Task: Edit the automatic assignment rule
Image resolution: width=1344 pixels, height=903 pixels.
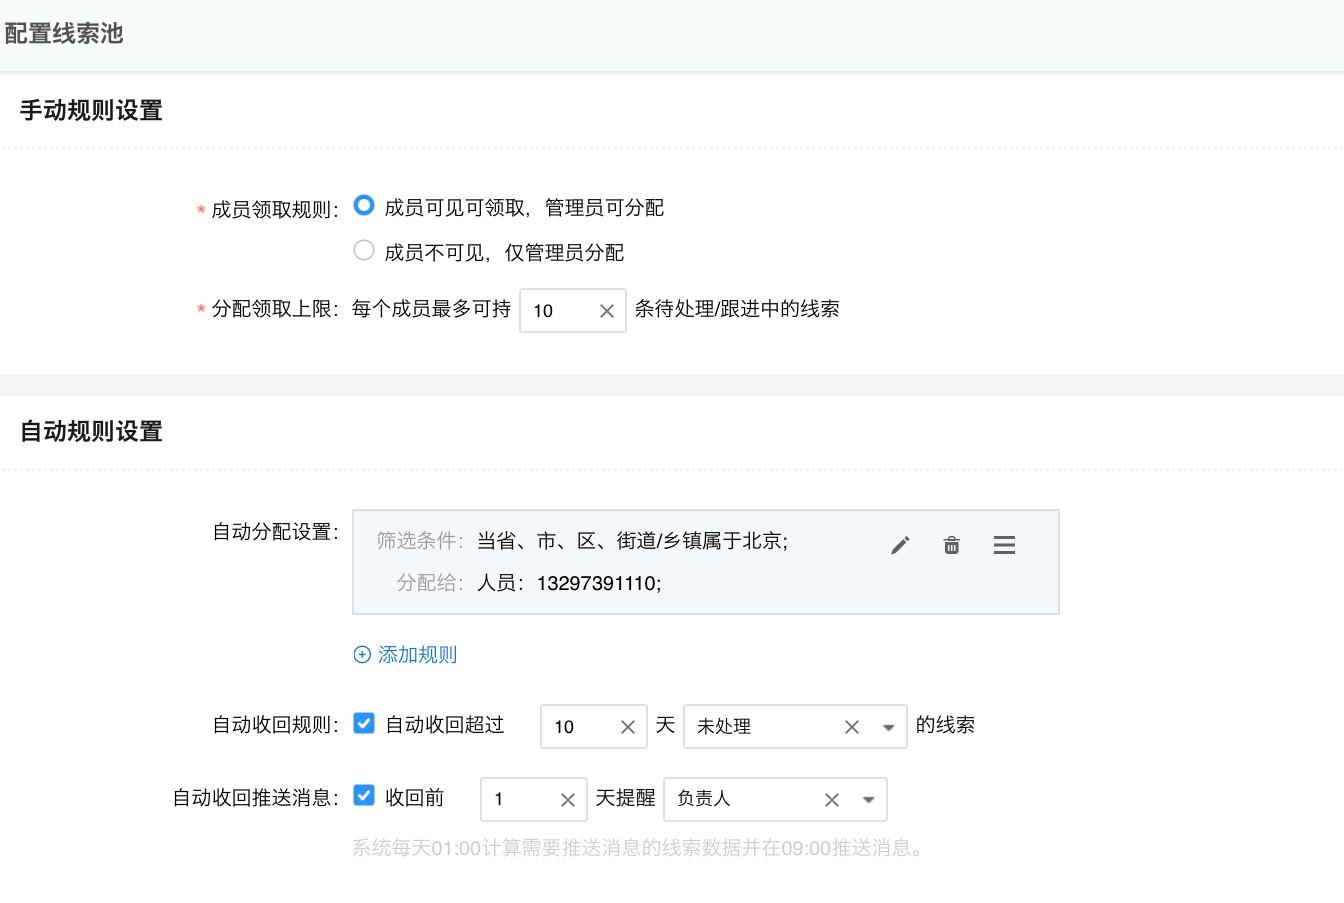Action: pyautogui.click(x=899, y=545)
